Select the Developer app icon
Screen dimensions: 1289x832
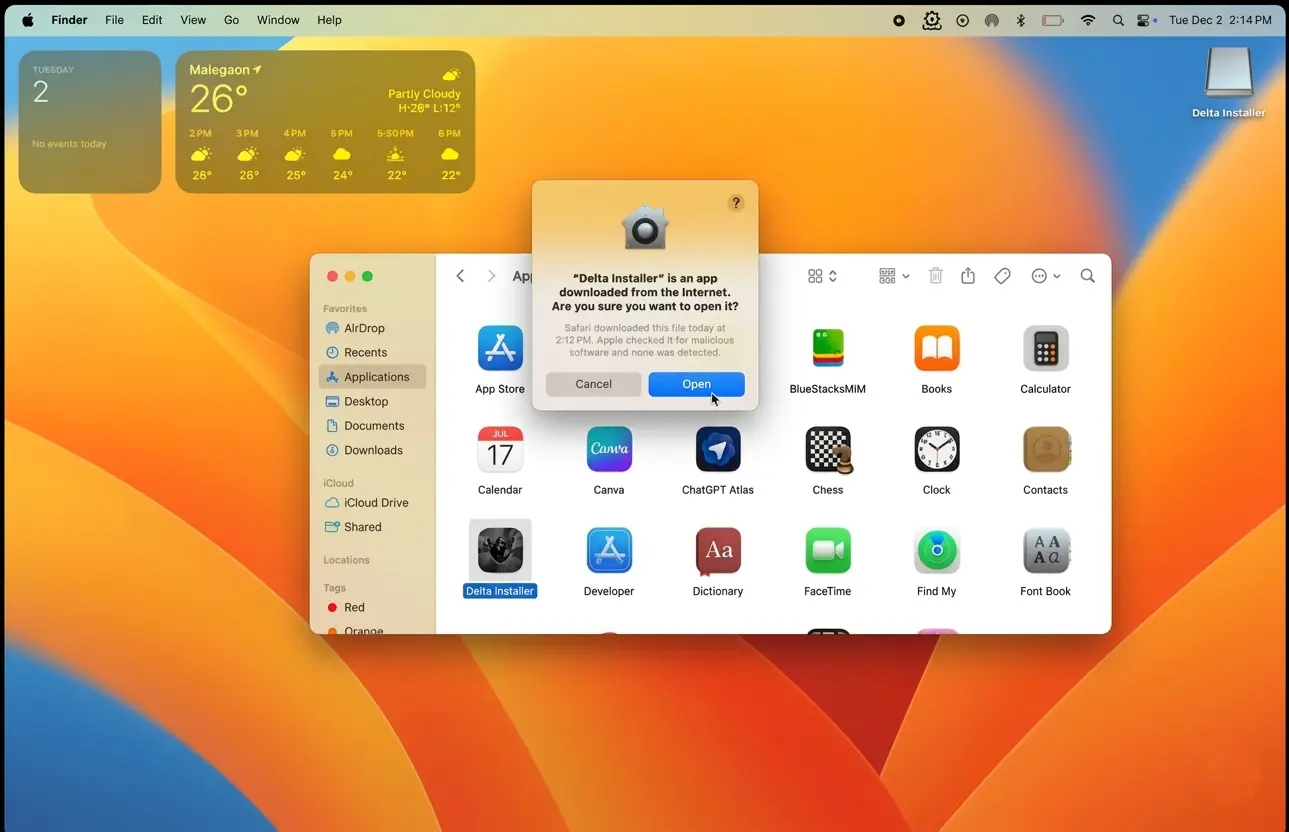point(609,551)
